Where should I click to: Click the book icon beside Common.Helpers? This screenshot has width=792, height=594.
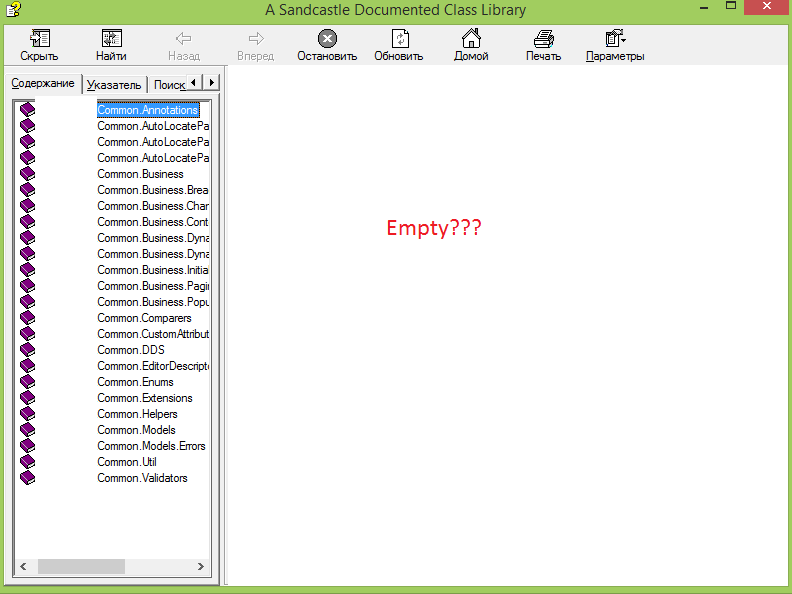click(27, 414)
